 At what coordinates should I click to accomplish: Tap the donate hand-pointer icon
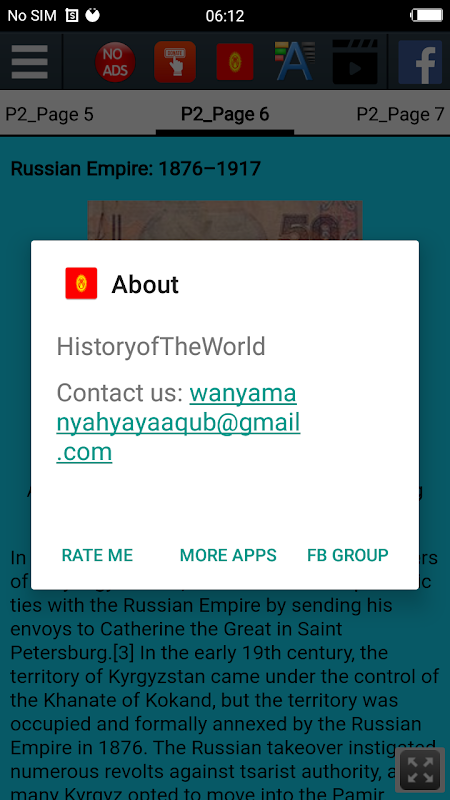coord(175,62)
